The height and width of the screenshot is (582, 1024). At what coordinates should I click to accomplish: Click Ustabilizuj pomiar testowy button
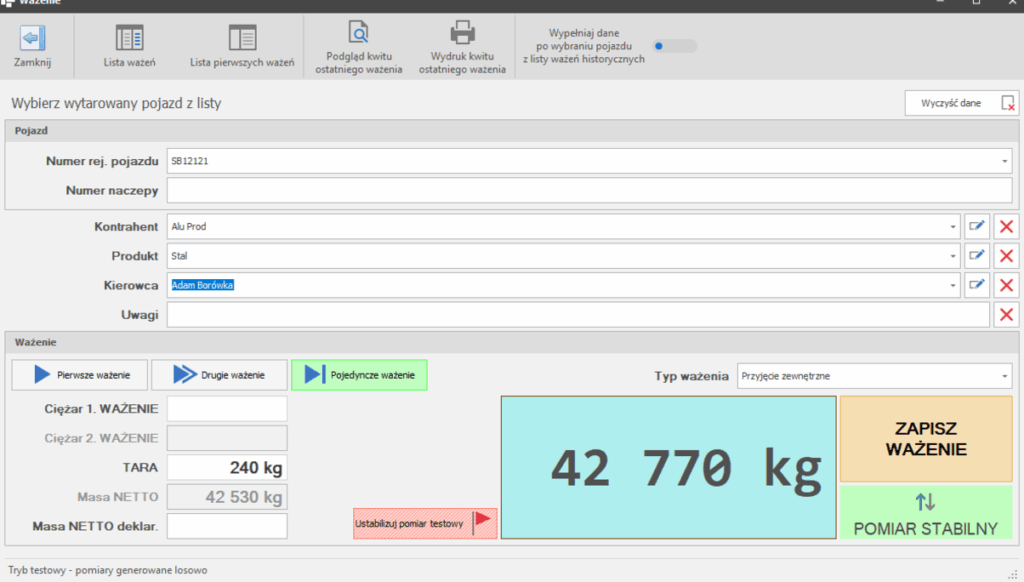[425, 524]
